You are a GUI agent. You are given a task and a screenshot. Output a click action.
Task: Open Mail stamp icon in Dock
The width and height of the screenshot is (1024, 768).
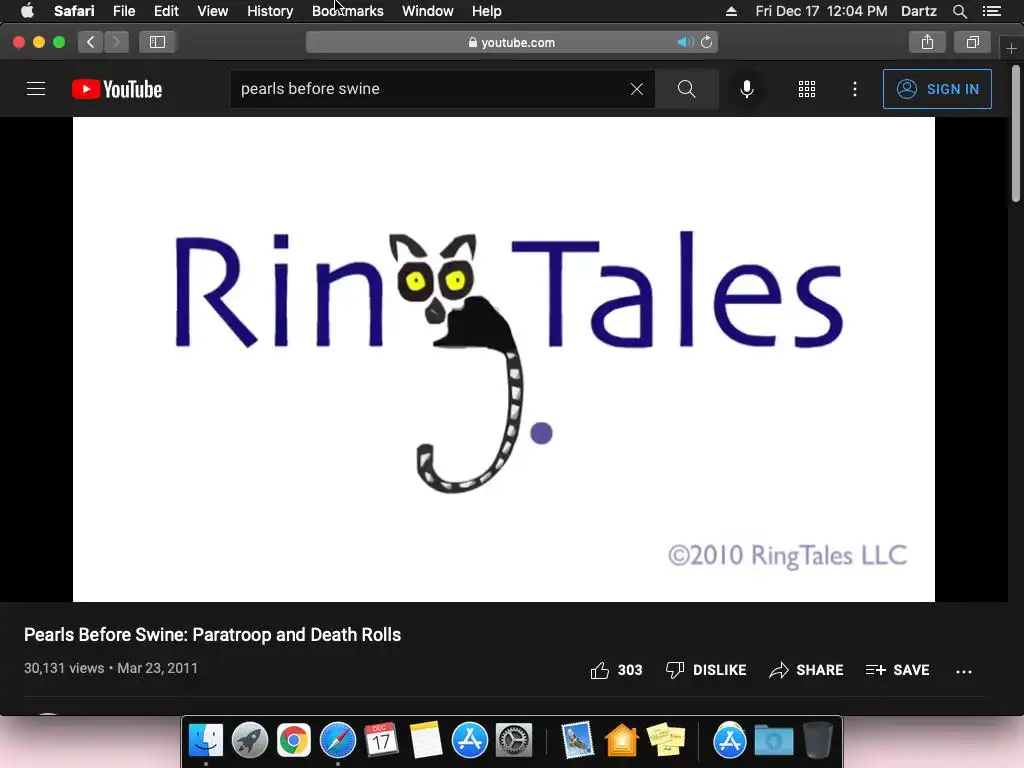[x=577, y=741]
